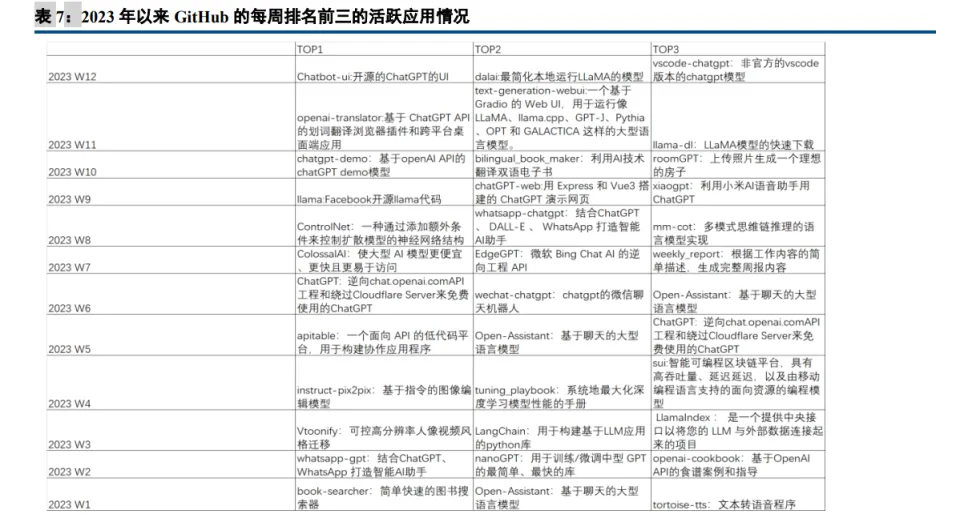
Task: Click the text-generation-webui cell
Action: click(558, 117)
